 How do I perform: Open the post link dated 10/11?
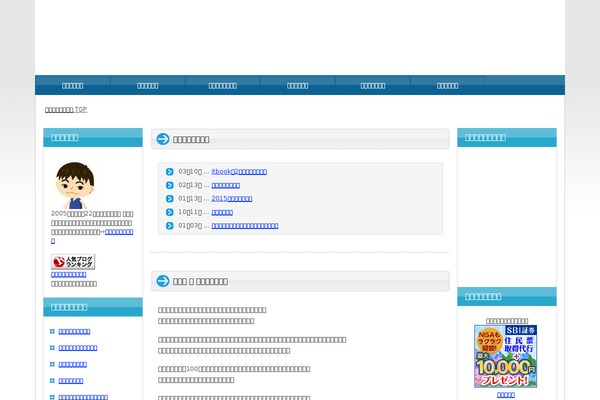(222, 212)
